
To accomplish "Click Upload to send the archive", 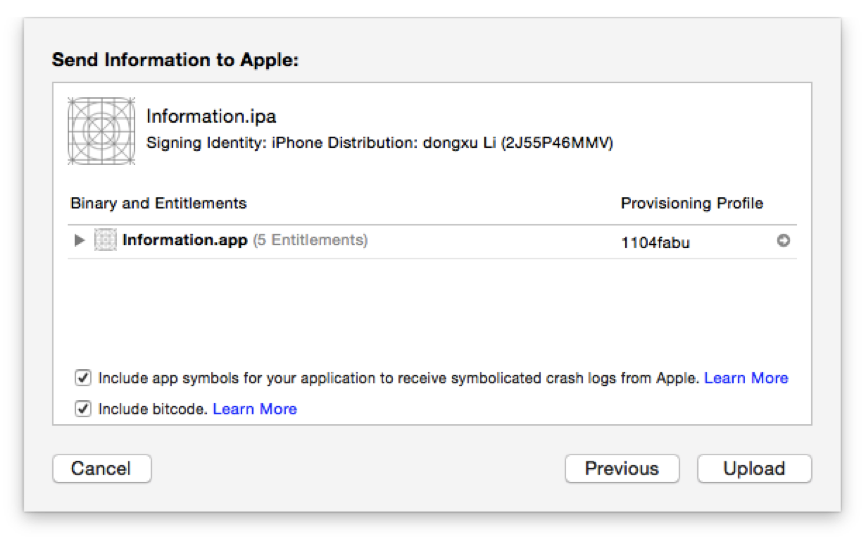I will click(754, 468).
